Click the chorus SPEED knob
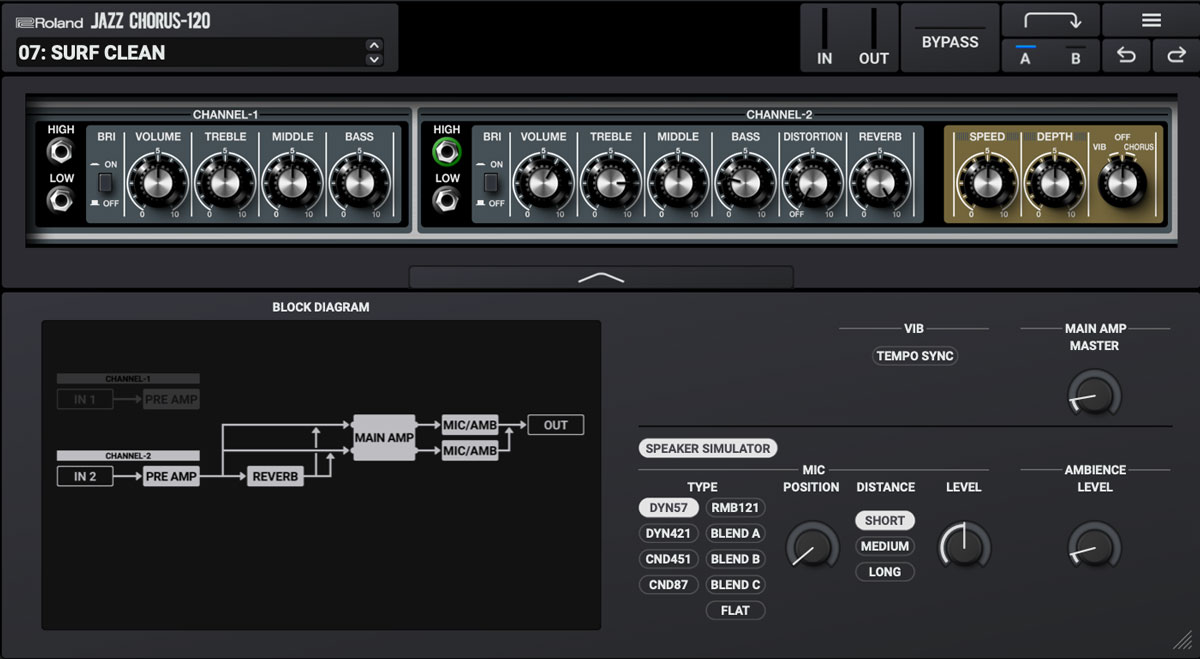 (986, 183)
